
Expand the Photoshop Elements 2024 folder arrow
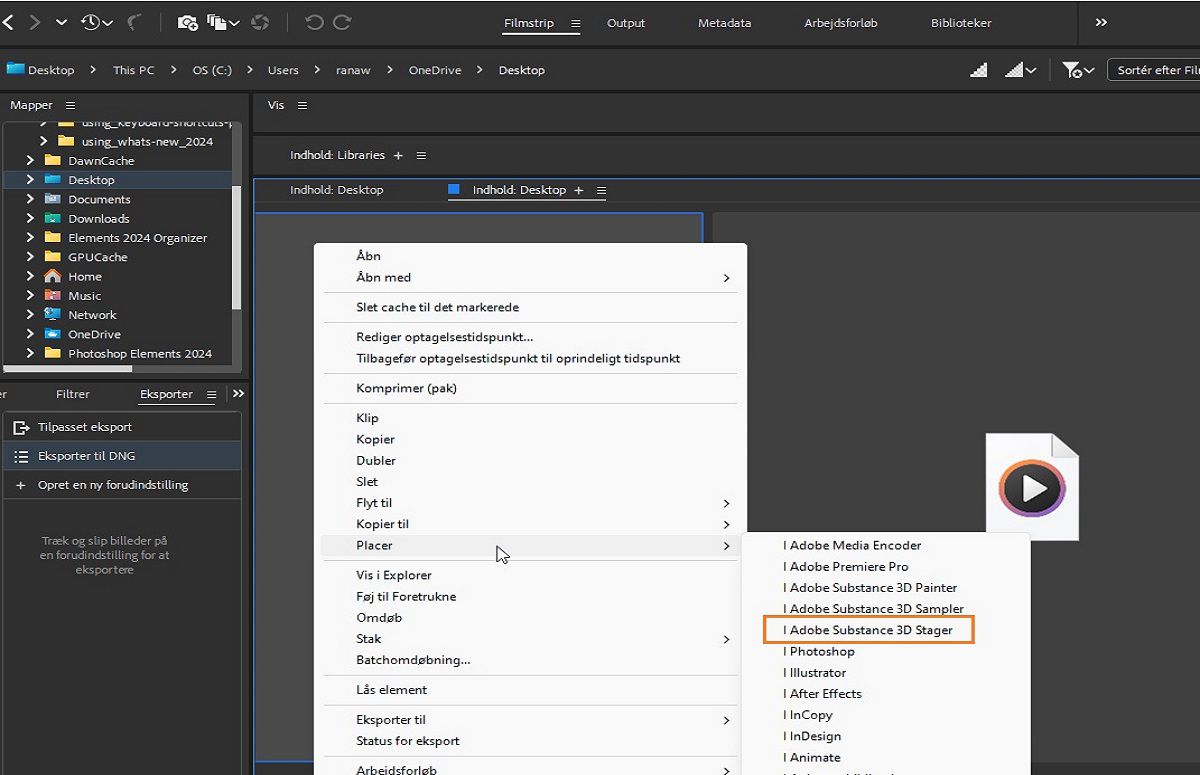30,353
